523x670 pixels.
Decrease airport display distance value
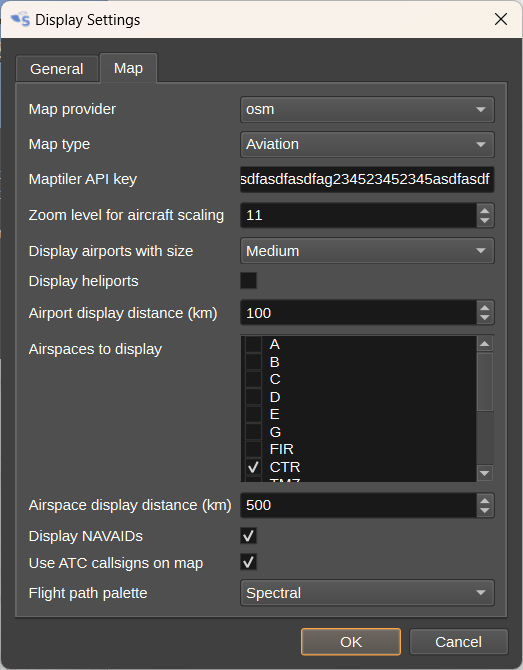485,318
